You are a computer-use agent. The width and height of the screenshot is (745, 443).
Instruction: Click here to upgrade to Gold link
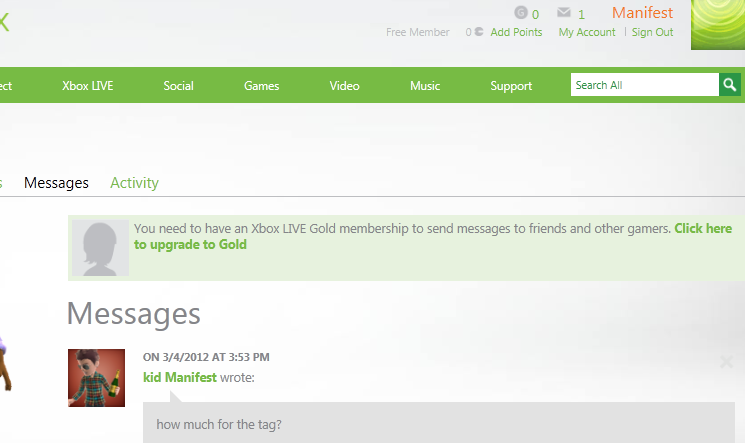(x=433, y=236)
